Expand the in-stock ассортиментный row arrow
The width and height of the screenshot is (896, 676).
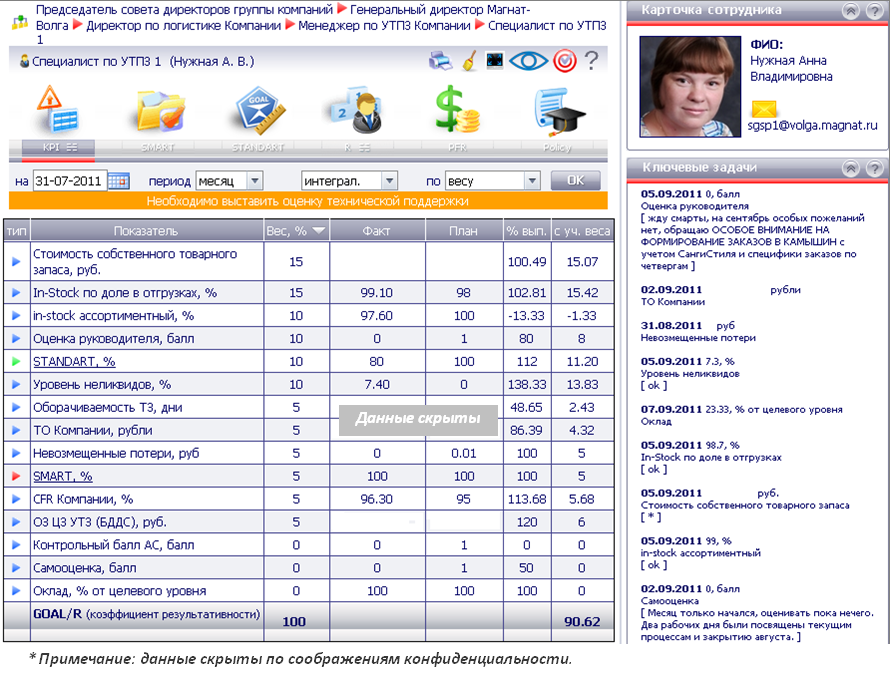(x=16, y=315)
